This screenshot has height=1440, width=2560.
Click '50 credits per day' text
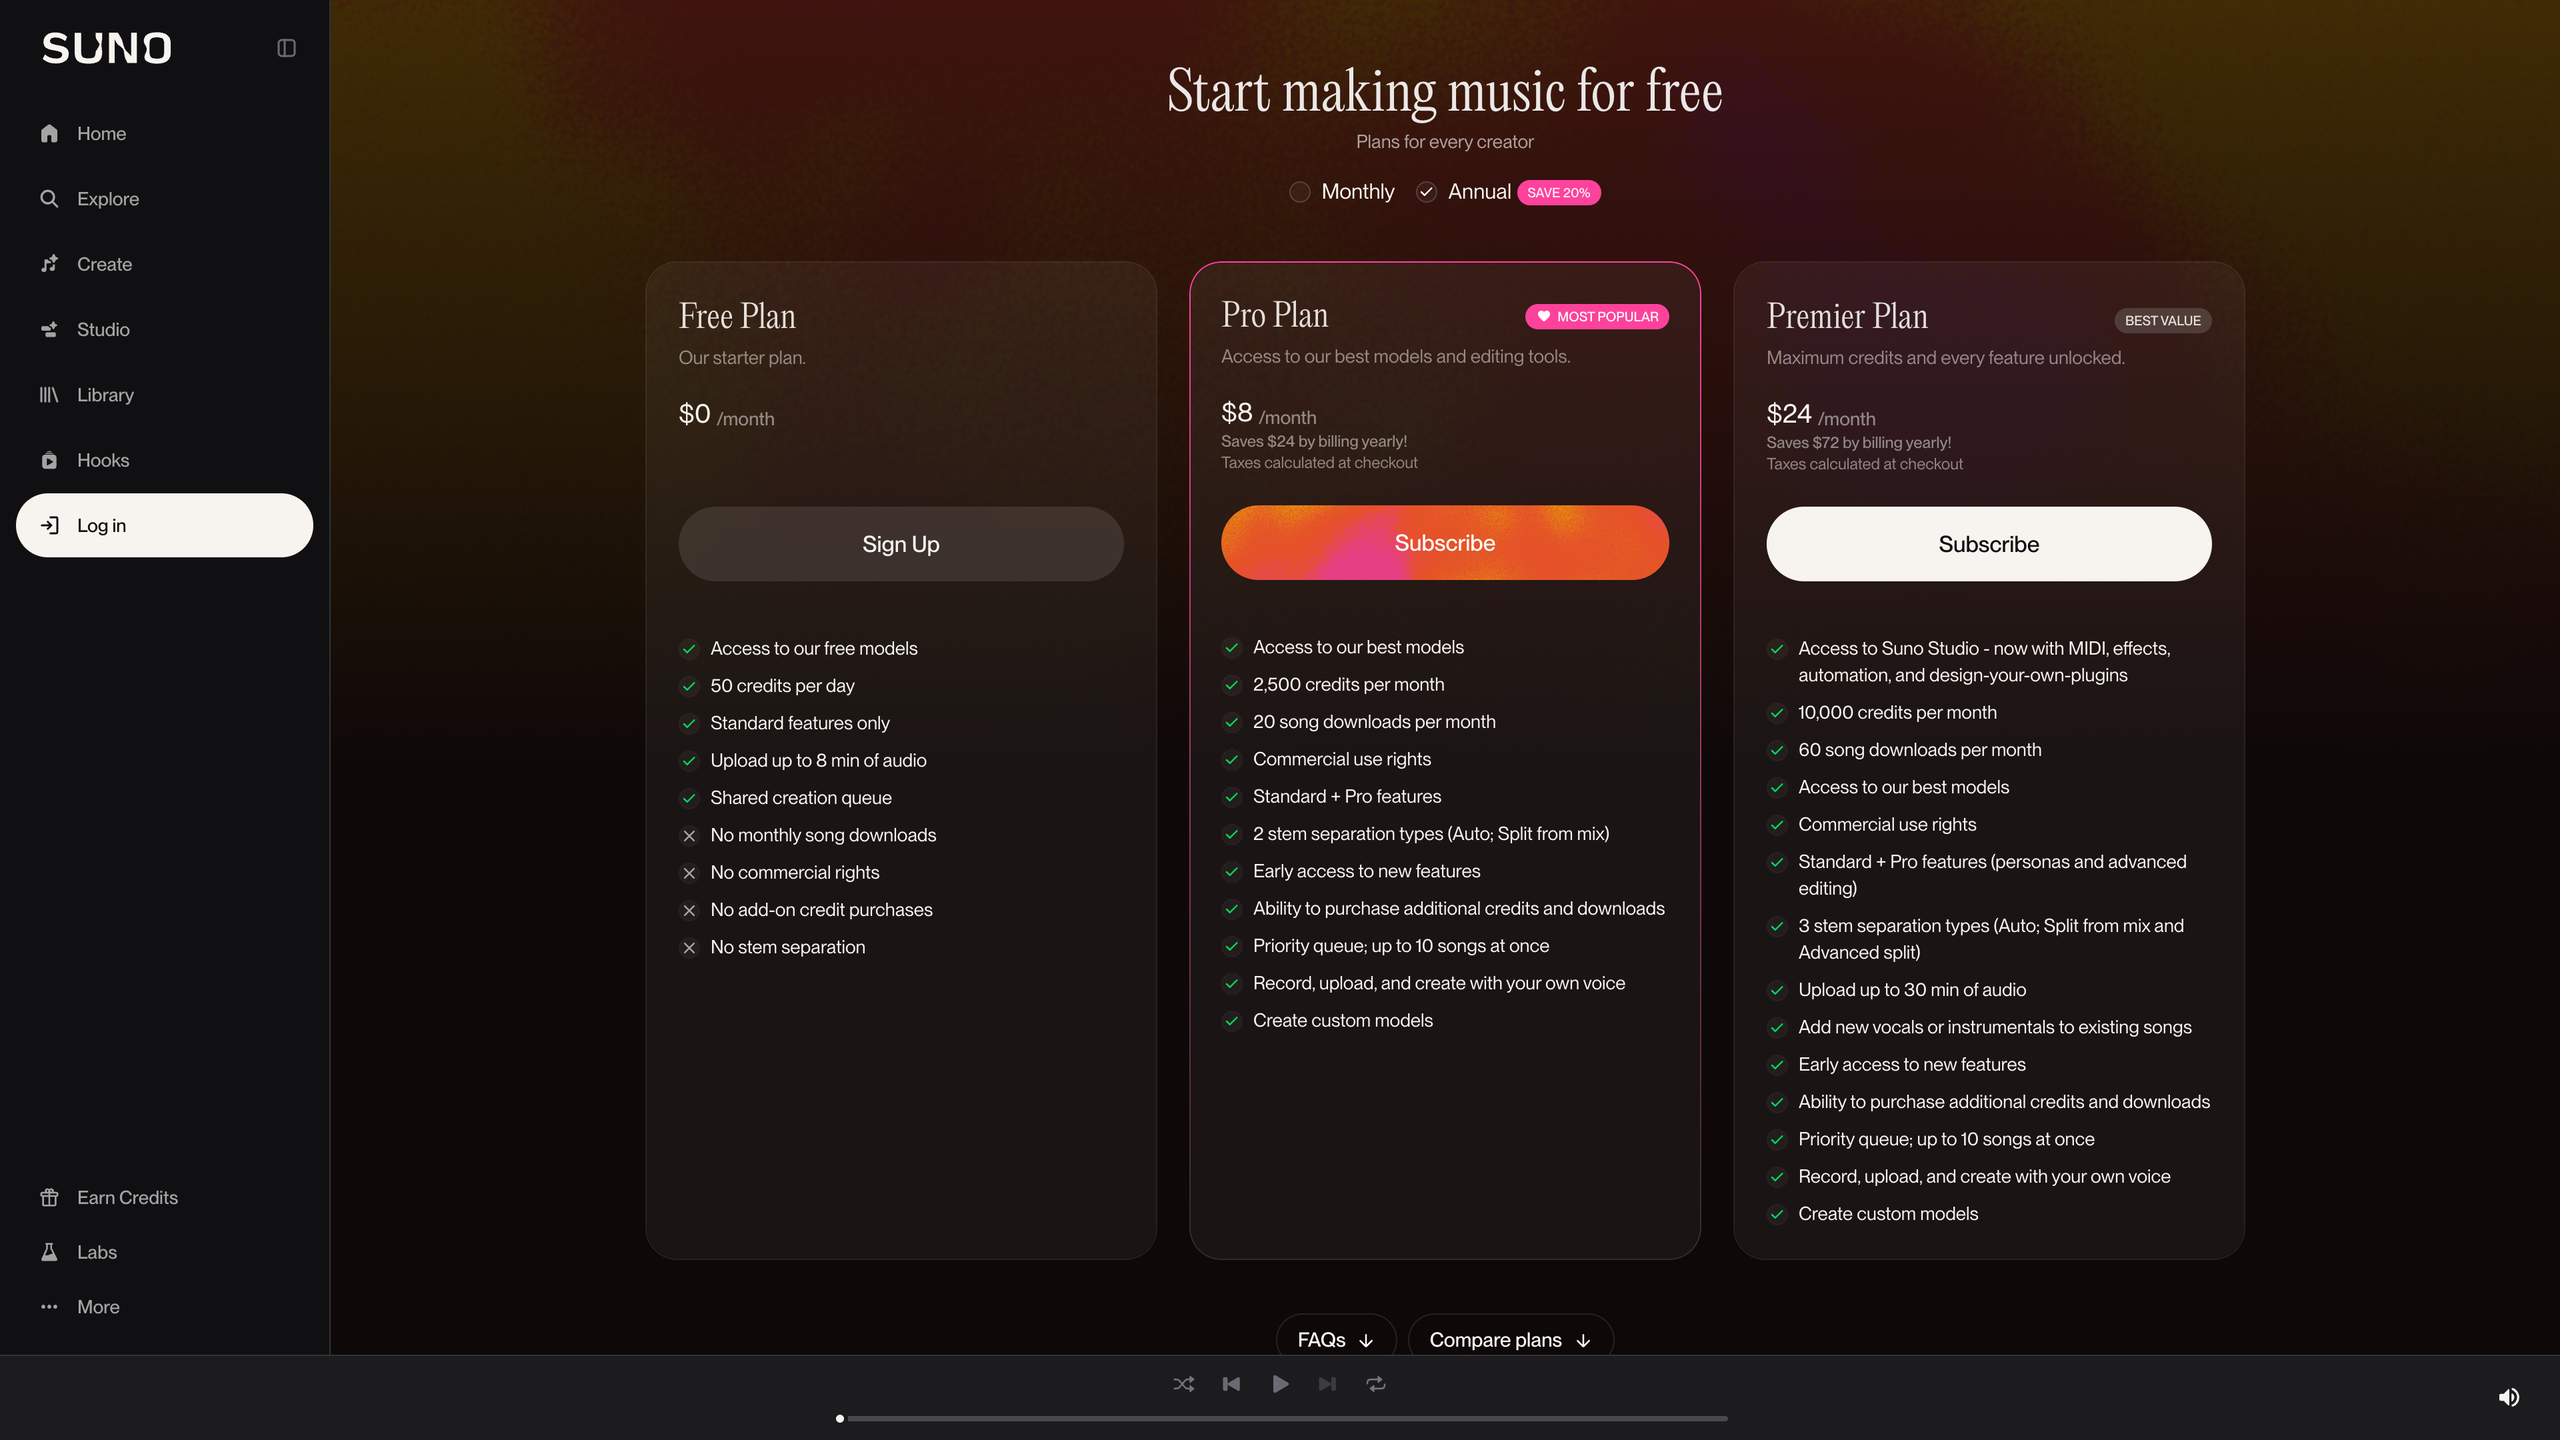click(x=782, y=686)
